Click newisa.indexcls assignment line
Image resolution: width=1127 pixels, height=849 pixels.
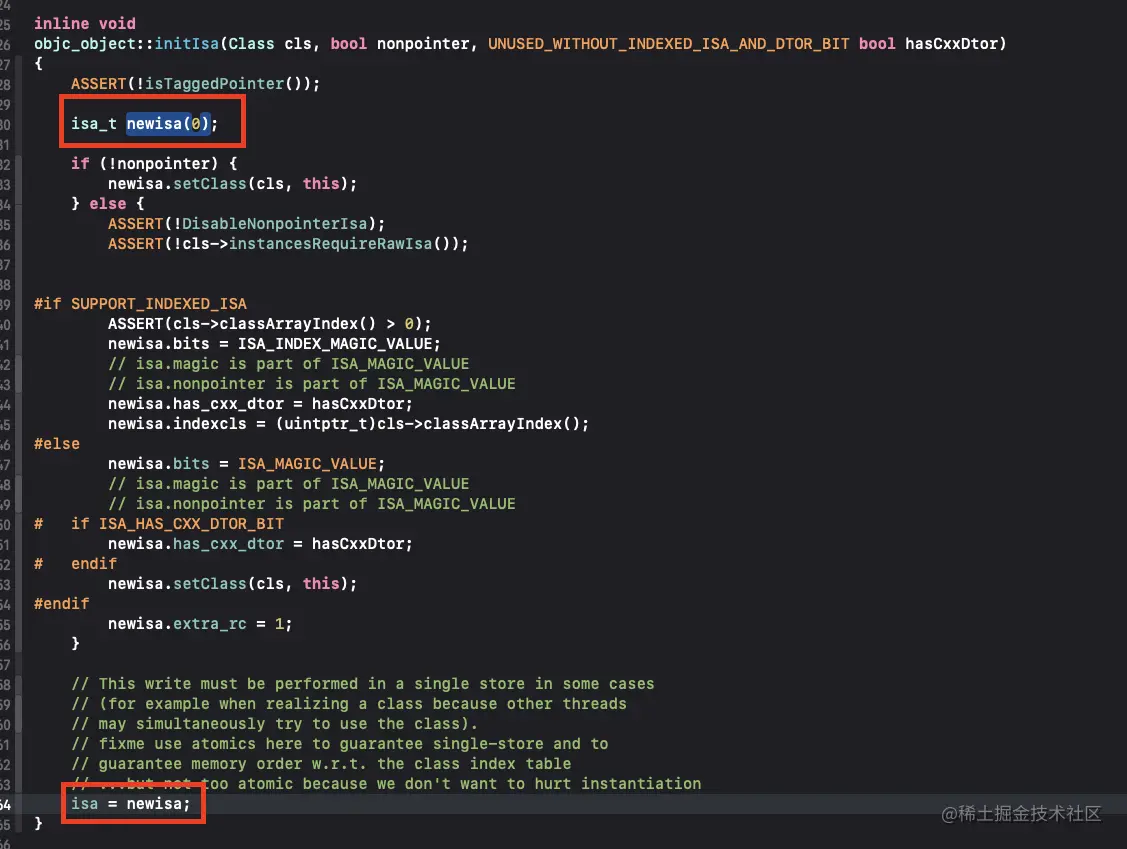(x=349, y=424)
